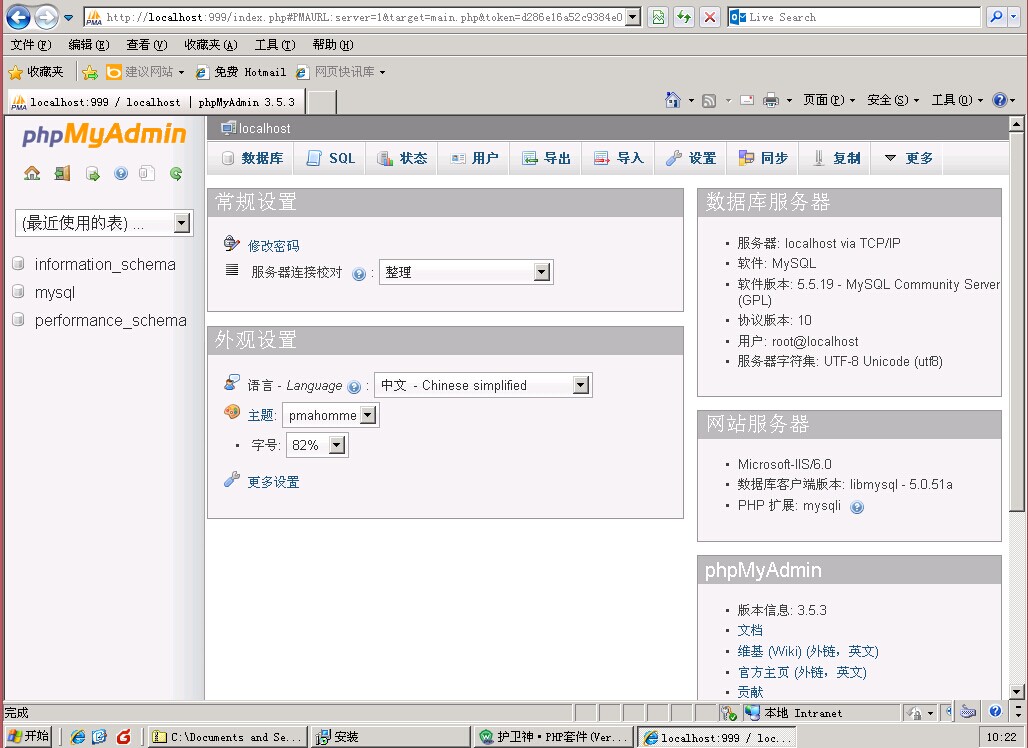The width and height of the screenshot is (1028, 748).
Task: Click the log out icon in sidebar
Action: [62, 173]
